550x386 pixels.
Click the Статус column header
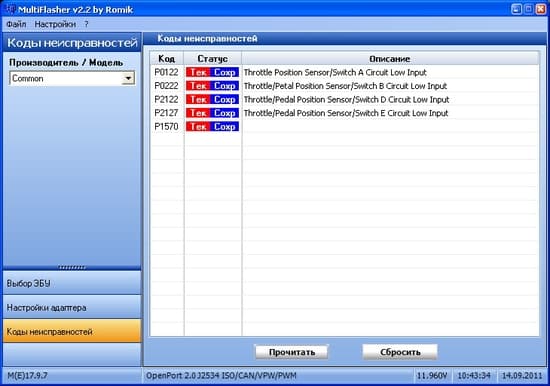point(213,59)
